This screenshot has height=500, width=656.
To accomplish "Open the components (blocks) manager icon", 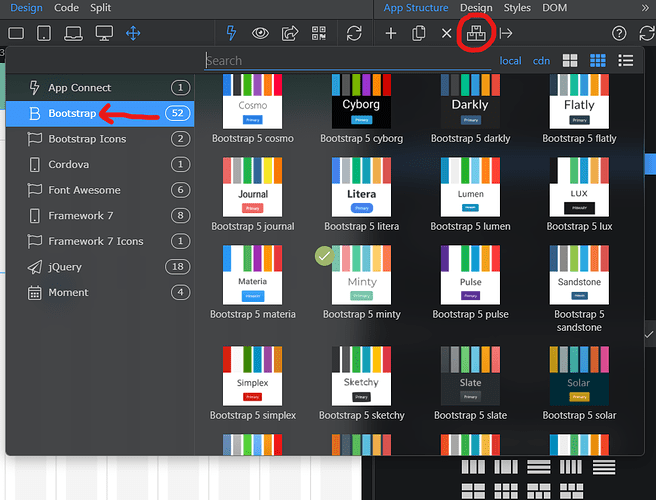I will pyautogui.click(x=476, y=33).
